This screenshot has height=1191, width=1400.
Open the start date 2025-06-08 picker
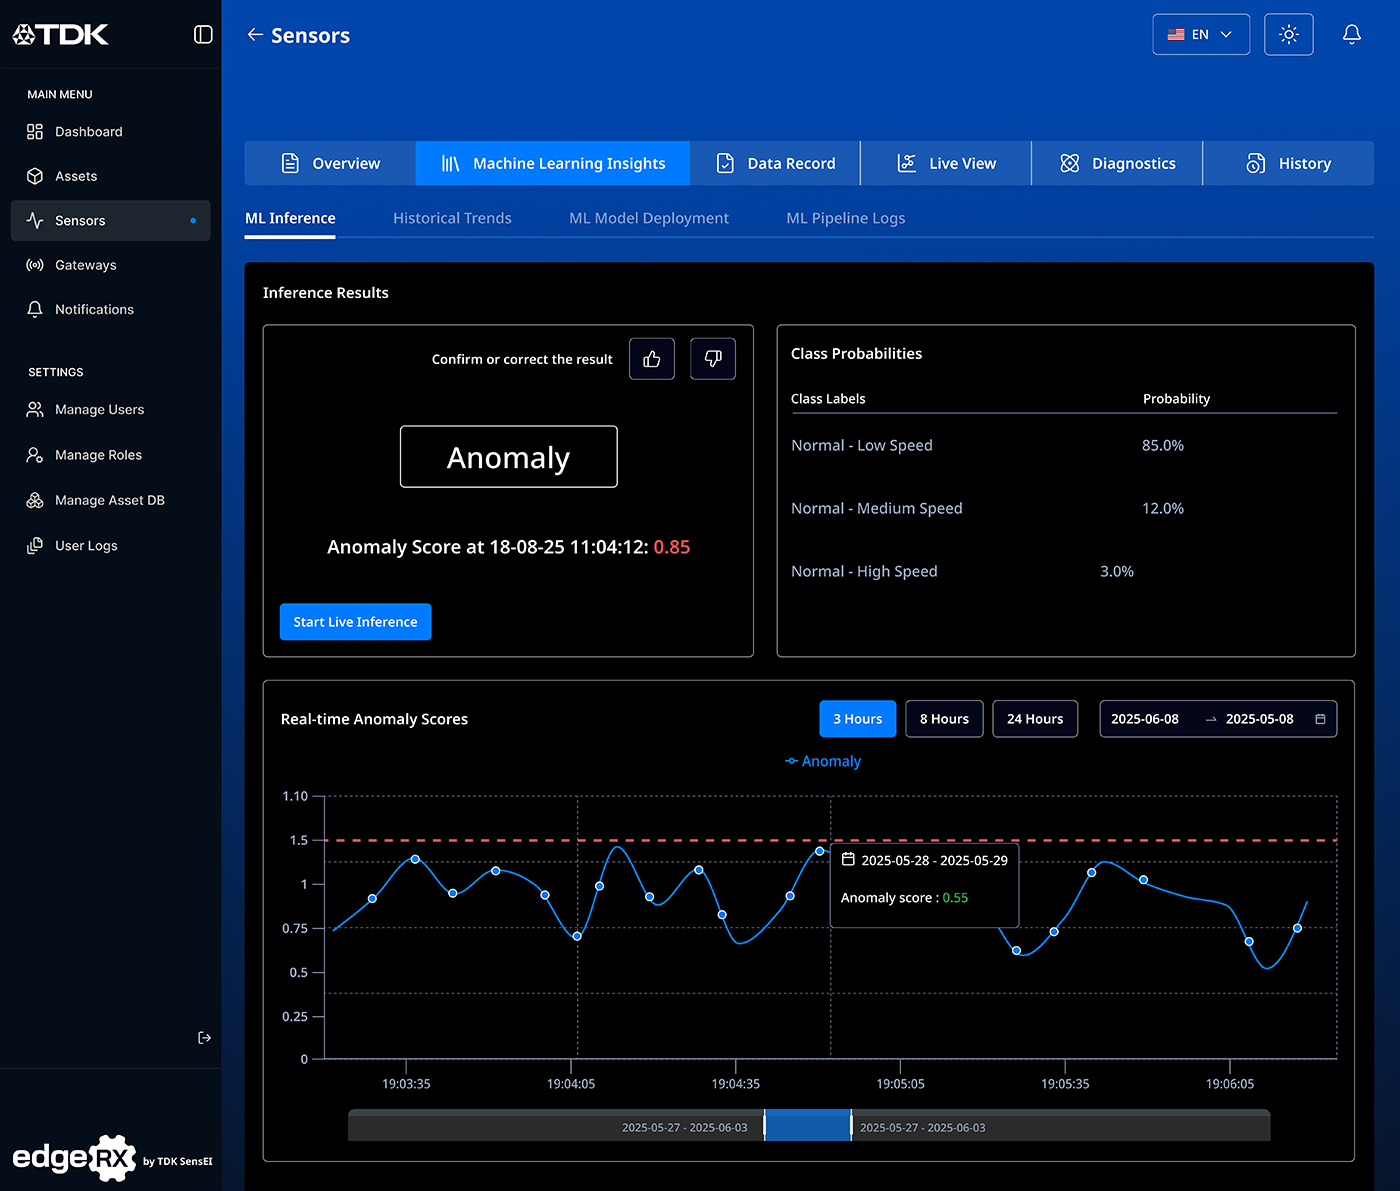[x=1145, y=719]
